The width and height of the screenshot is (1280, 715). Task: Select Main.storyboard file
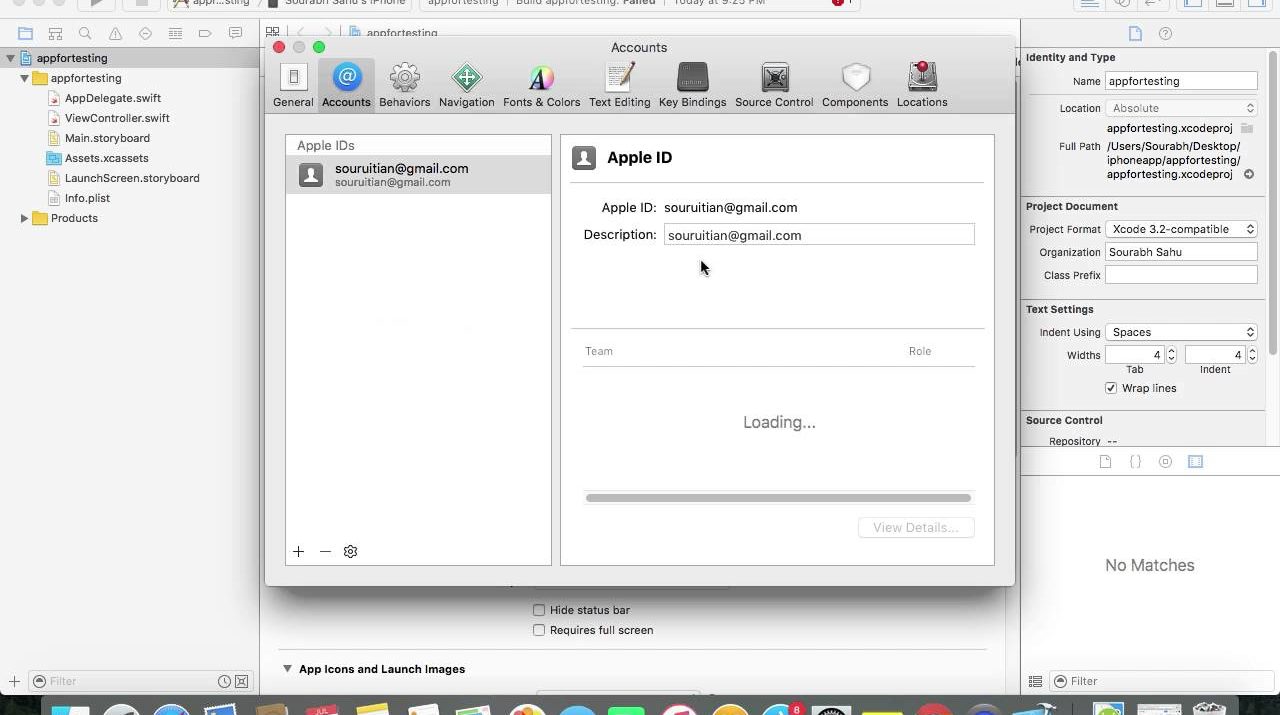tap(107, 138)
